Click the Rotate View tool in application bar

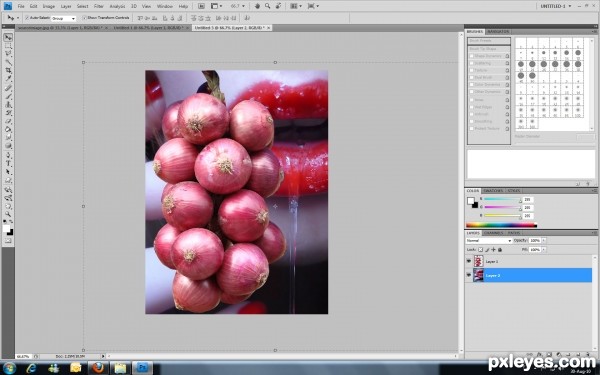(278, 6)
